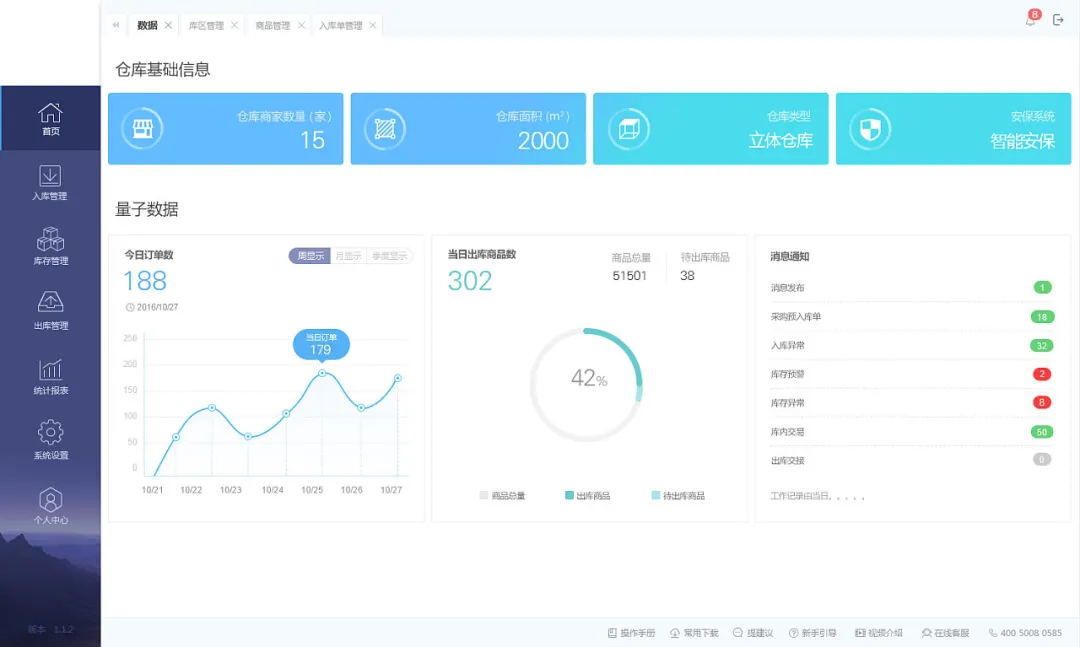Select the 周显示 toggle on orders chart
1080x647 pixels.
[x=310, y=256]
